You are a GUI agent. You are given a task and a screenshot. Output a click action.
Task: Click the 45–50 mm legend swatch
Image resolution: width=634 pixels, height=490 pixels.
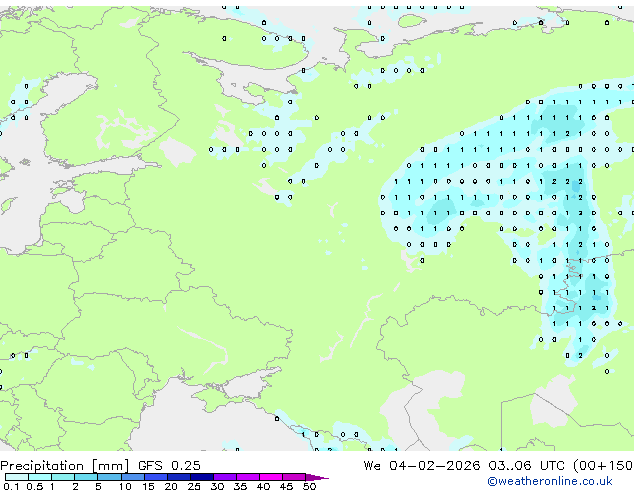click(x=294, y=477)
